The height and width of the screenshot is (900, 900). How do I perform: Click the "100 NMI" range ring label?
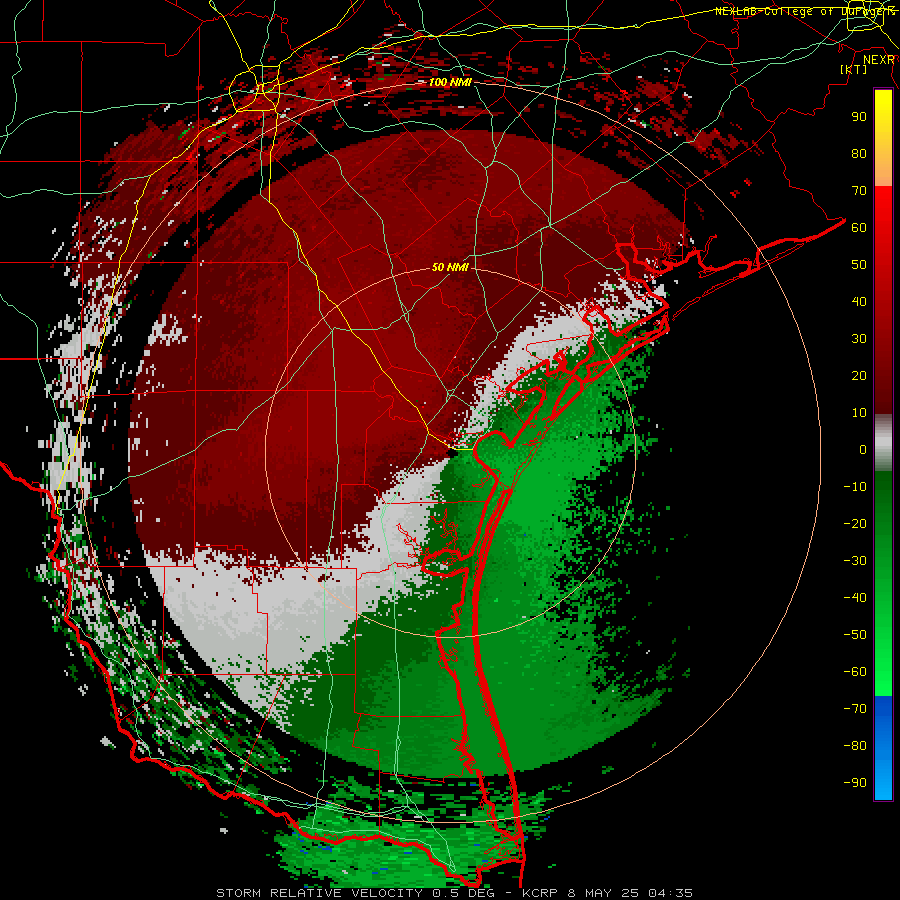click(x=450, y=82)
